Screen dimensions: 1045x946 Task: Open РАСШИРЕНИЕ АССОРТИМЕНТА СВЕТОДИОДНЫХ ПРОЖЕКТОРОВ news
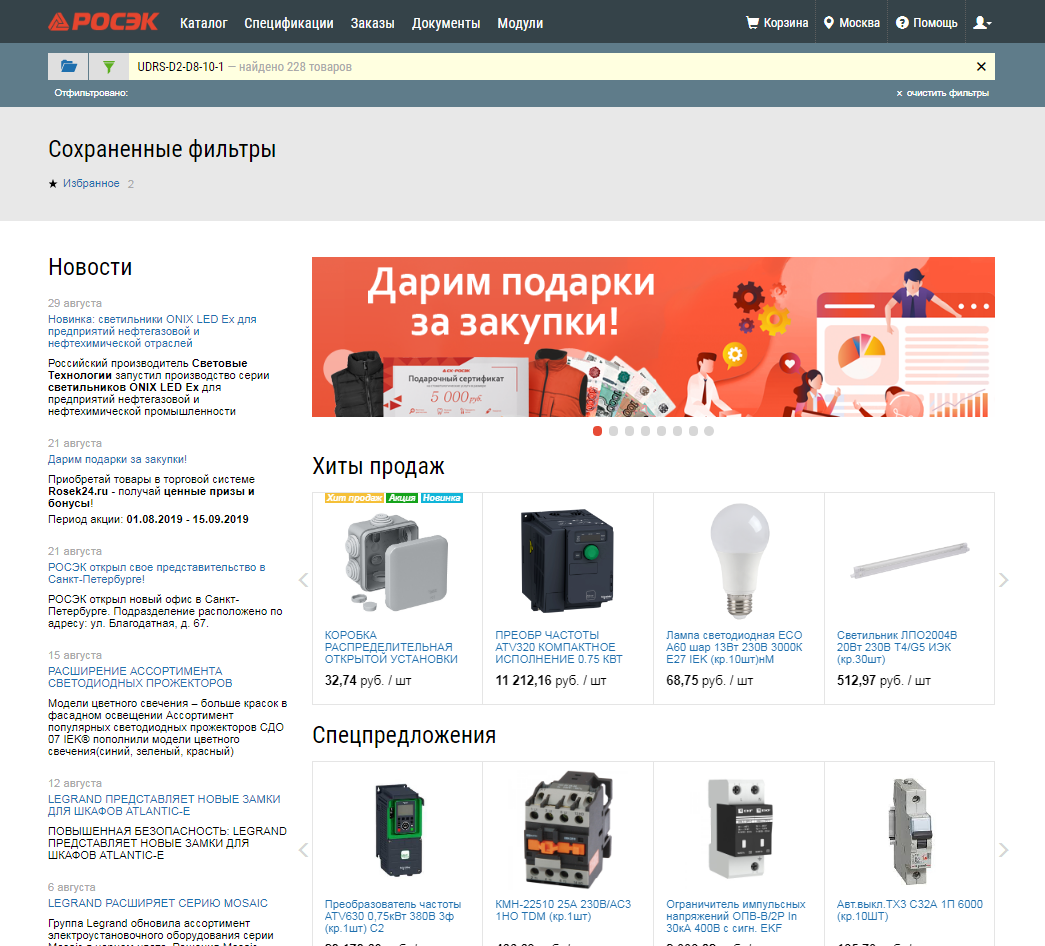point(140,677)
